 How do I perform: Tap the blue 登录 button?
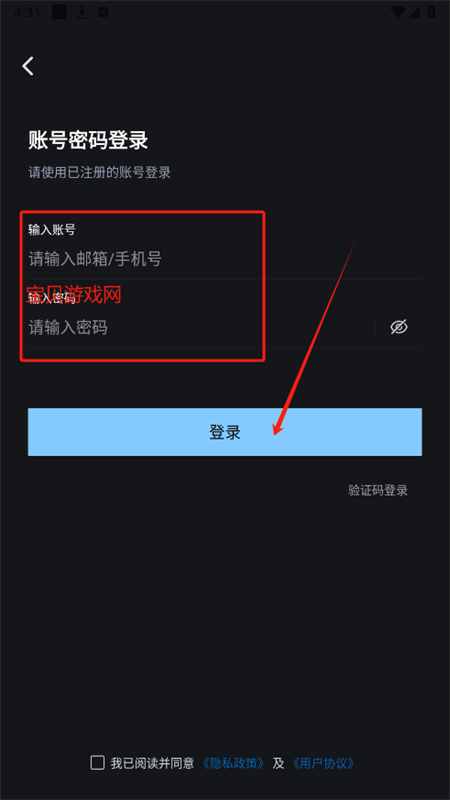click(x=224, y=432)
